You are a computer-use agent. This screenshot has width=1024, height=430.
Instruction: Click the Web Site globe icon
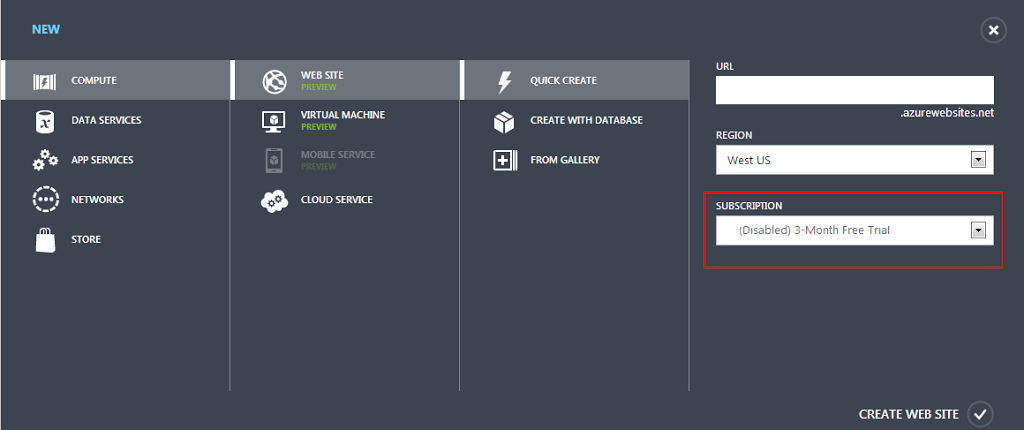pos(274,82)
